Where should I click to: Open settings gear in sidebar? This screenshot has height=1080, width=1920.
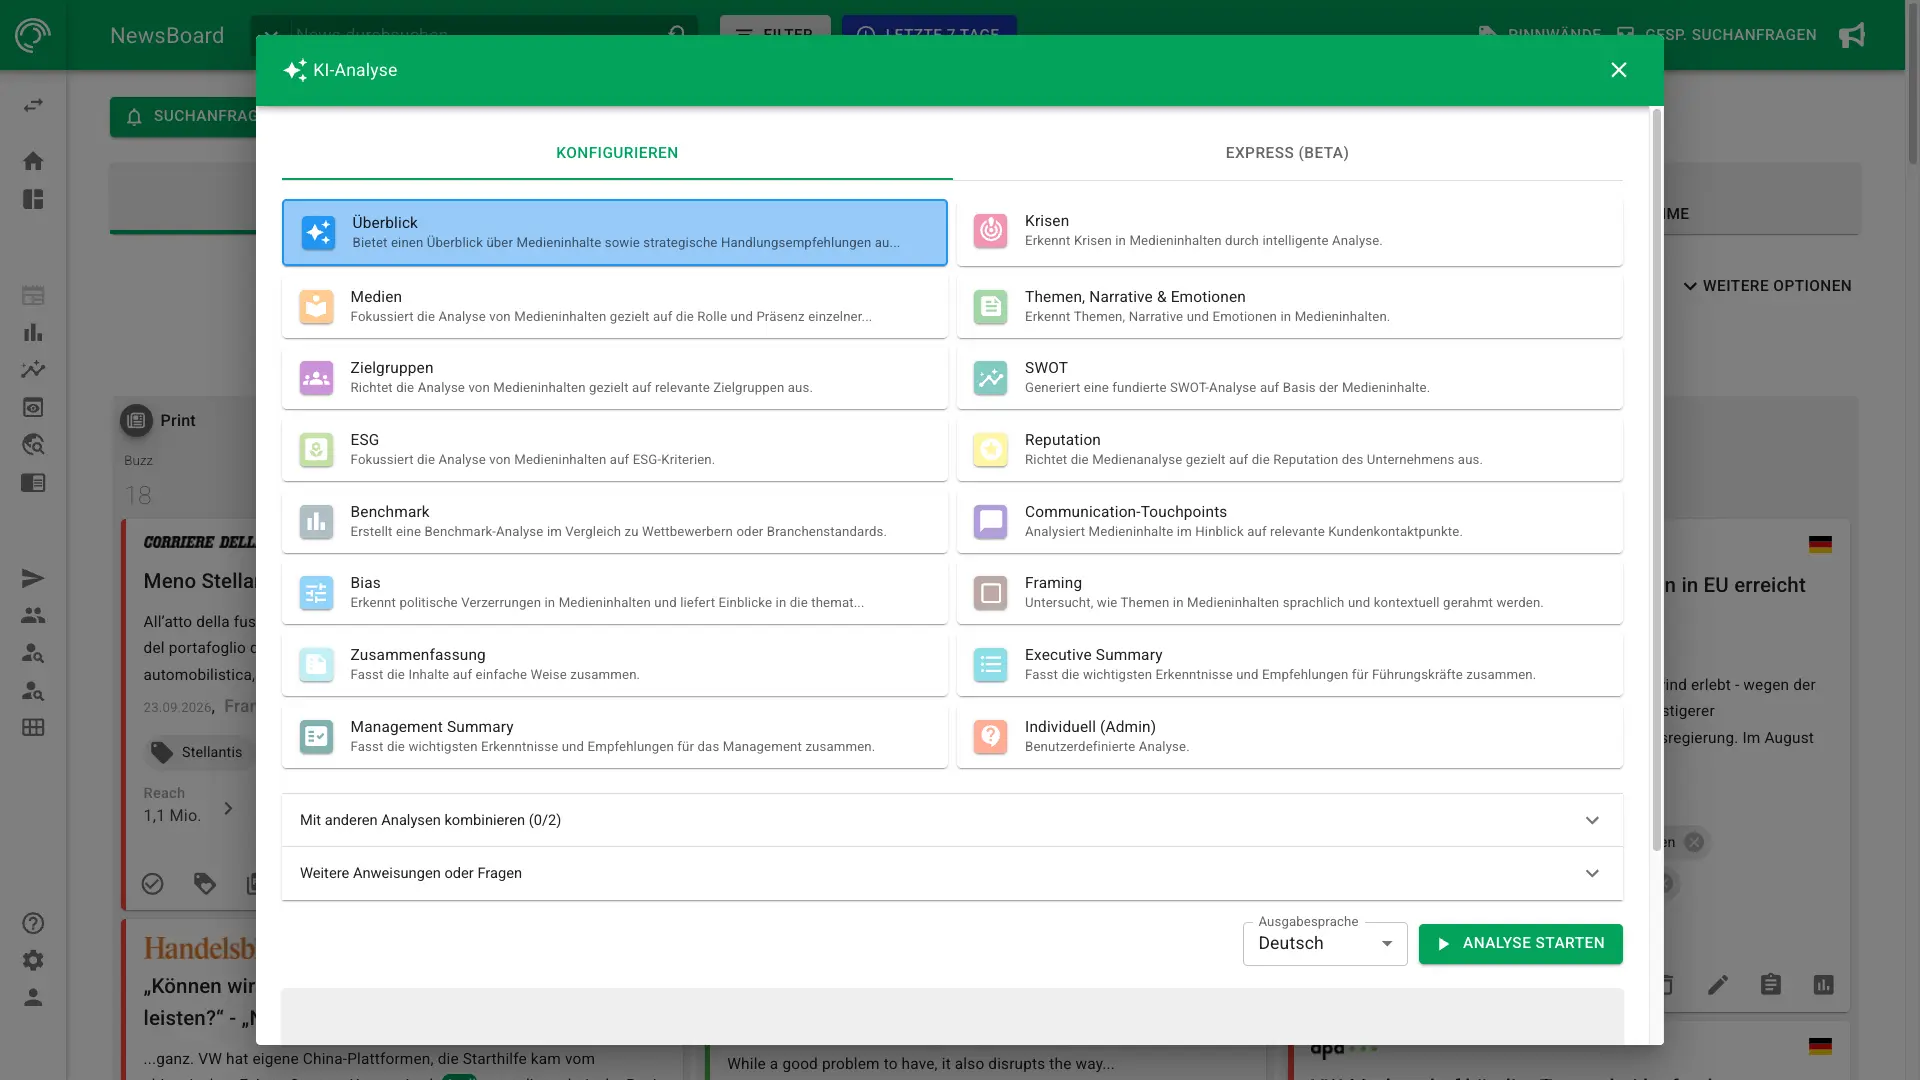[33, 960]
